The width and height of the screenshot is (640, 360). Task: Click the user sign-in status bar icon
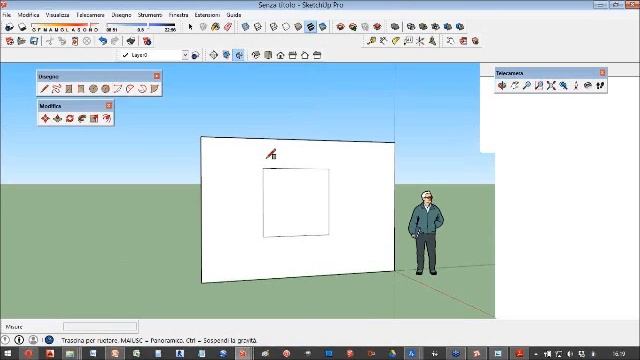[x=33, y=340]
